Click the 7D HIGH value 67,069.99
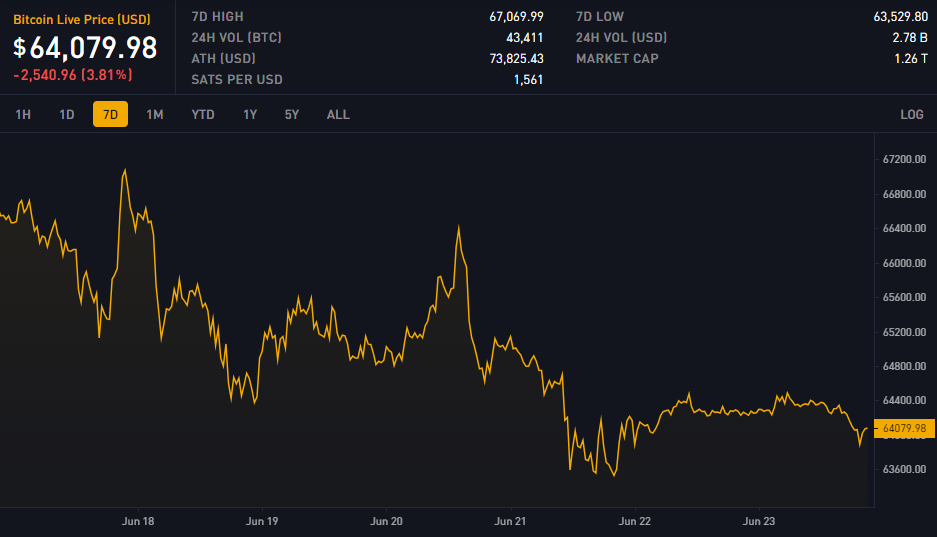The width and height of the screenshot is (937, 537). click(x=516, y=17)
